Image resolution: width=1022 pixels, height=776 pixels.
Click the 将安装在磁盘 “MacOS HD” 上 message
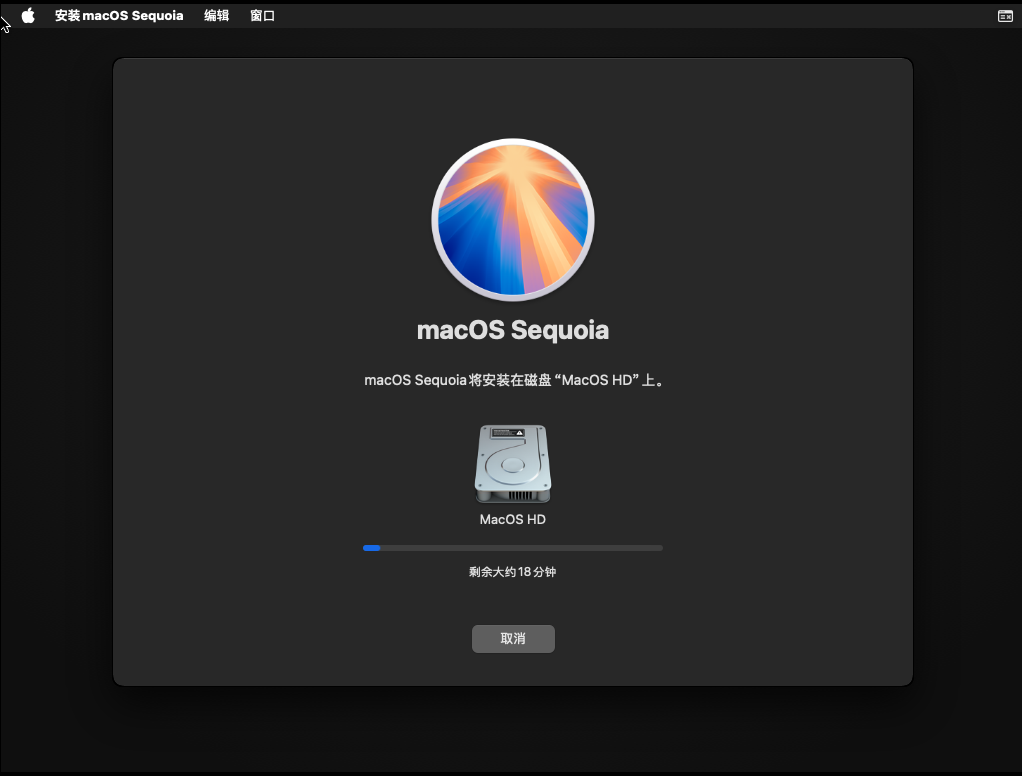pyautogui.click(x=514, y=380)
